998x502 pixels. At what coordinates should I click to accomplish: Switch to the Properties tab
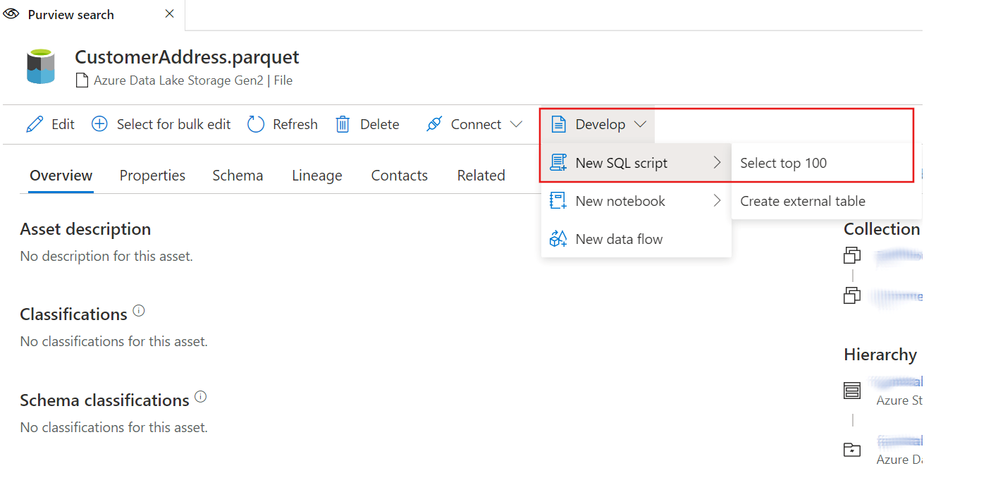click(152, 175)
